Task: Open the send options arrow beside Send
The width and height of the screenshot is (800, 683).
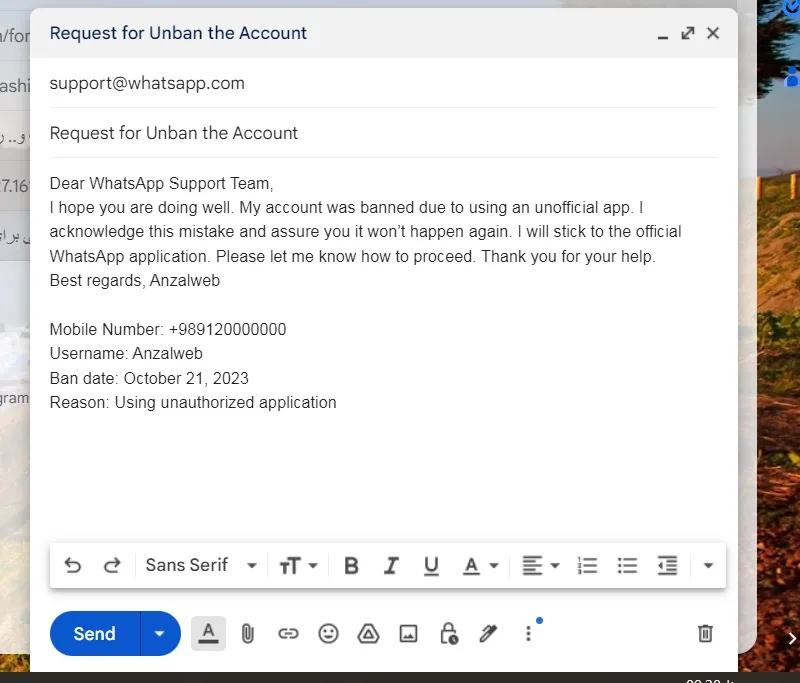Action: coord(160,634)
